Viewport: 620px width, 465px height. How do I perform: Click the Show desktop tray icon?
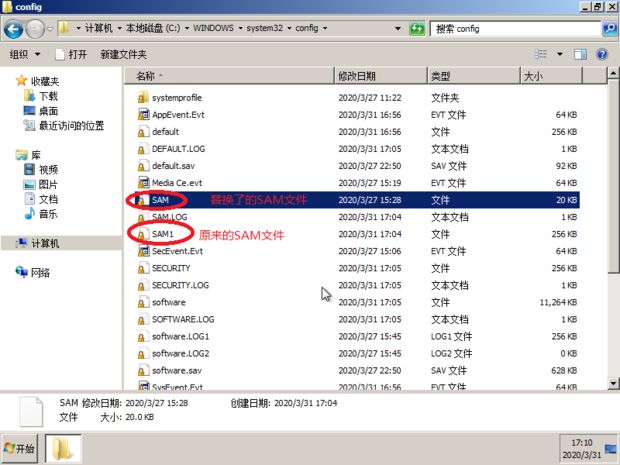coord(611,448)
